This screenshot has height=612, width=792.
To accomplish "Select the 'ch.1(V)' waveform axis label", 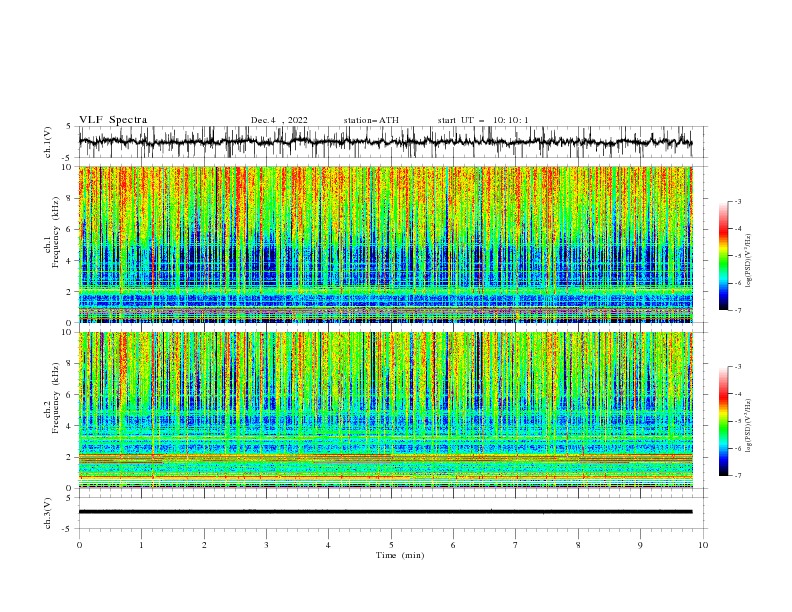I will (x=48, y=142).
